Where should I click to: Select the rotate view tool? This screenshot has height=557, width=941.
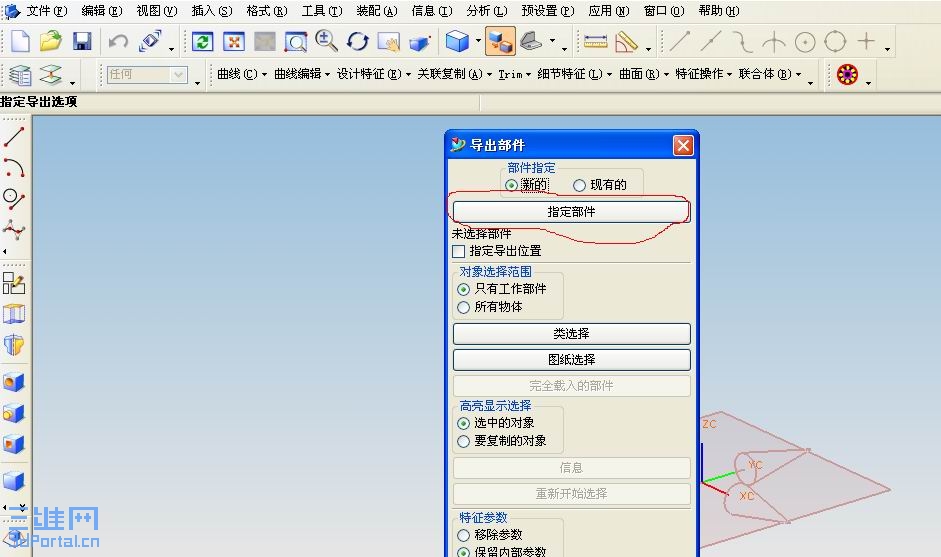pos(358,41)
